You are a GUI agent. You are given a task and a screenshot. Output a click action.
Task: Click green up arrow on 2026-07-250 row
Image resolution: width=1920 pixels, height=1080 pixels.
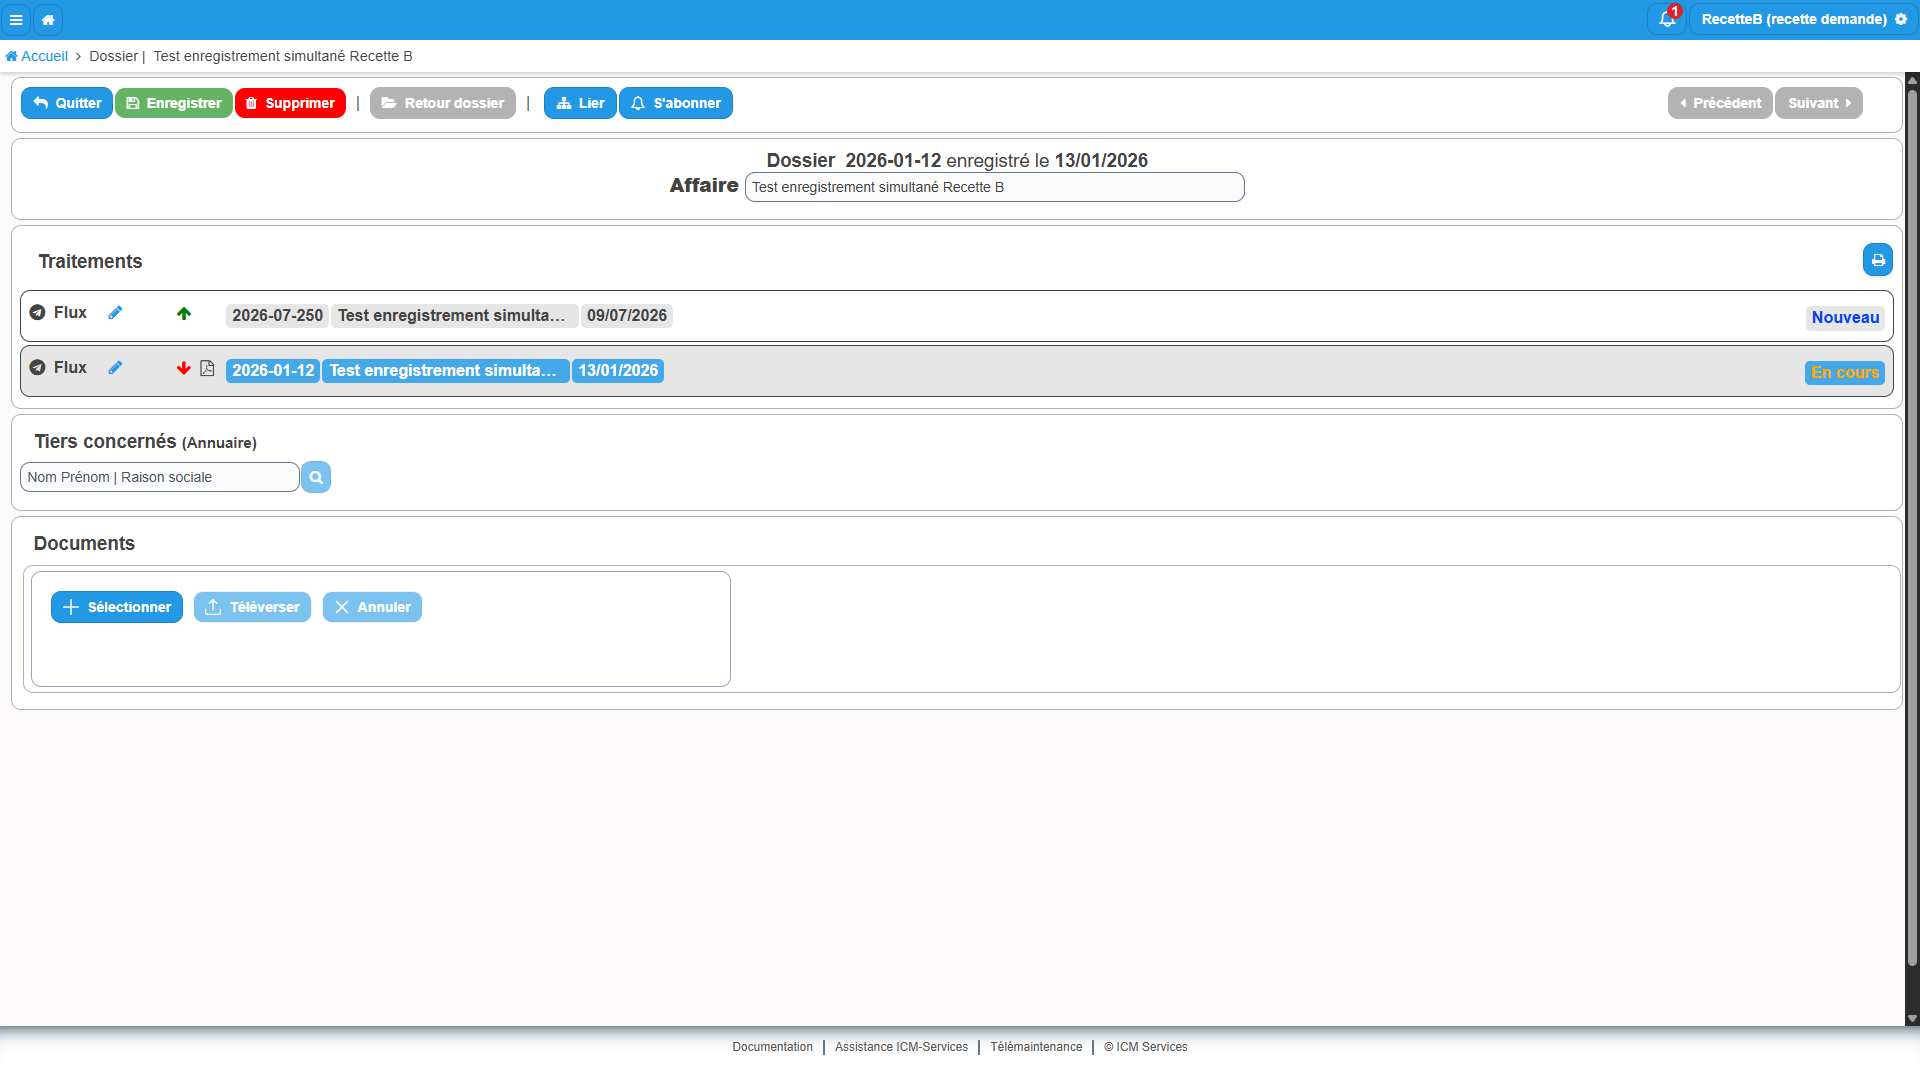click(184, 314)
